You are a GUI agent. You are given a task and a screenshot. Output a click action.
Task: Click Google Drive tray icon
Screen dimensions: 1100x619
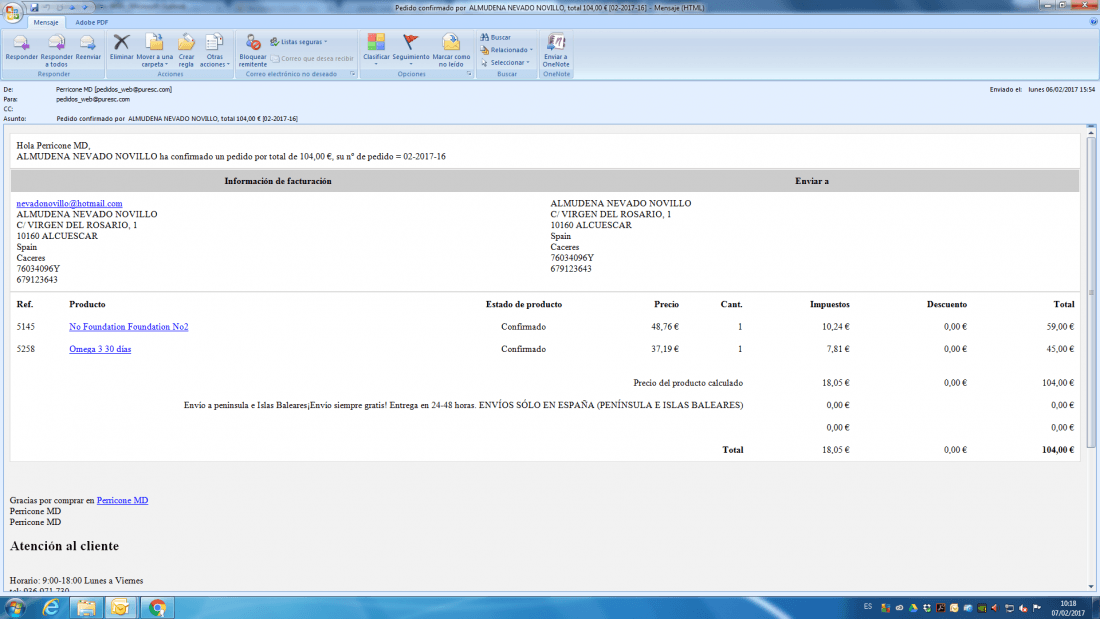tap(913, 608)
